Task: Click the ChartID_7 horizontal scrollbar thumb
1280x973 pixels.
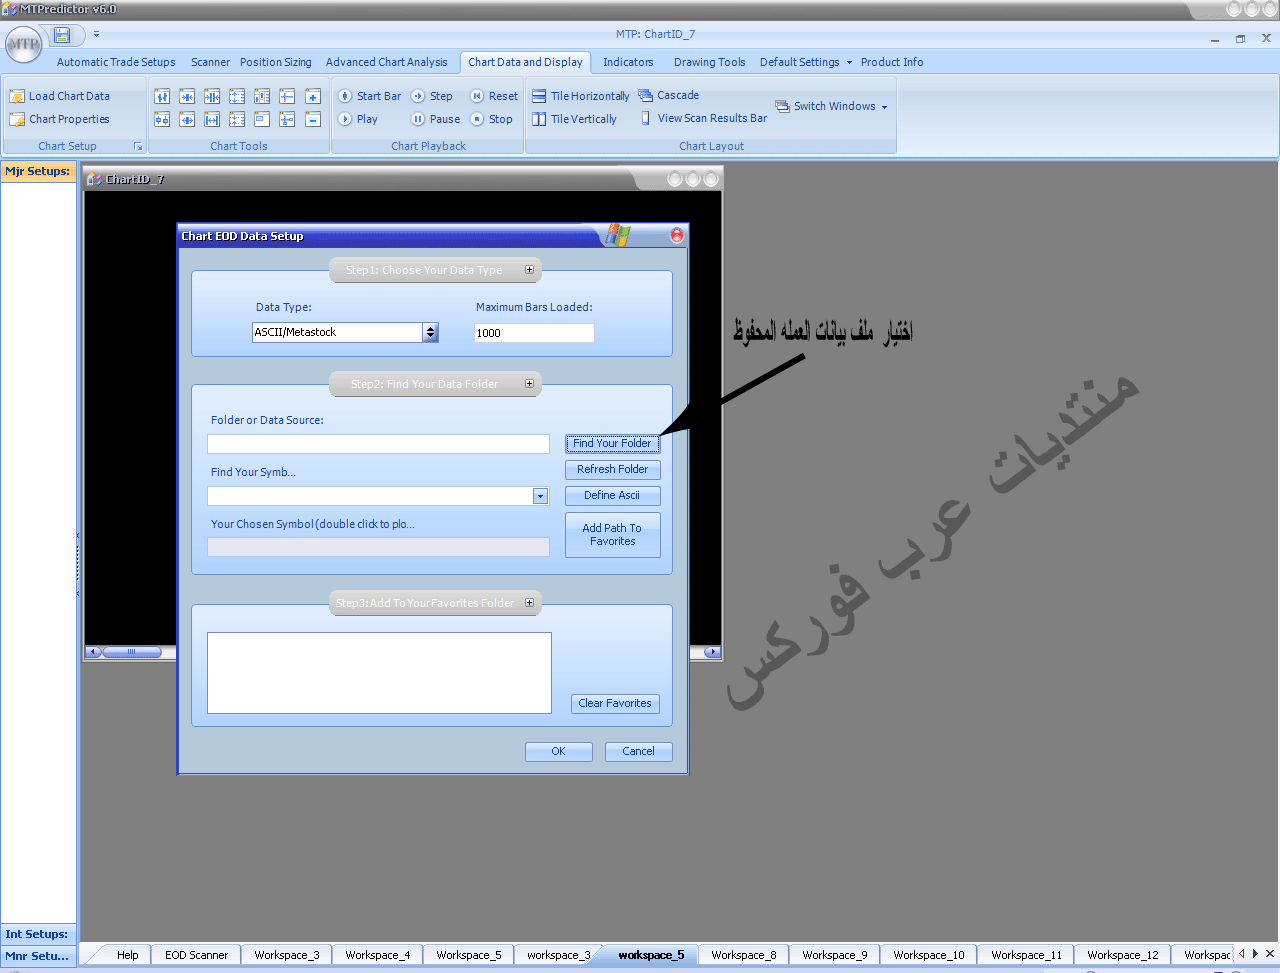Action: [x=131, y=652]
